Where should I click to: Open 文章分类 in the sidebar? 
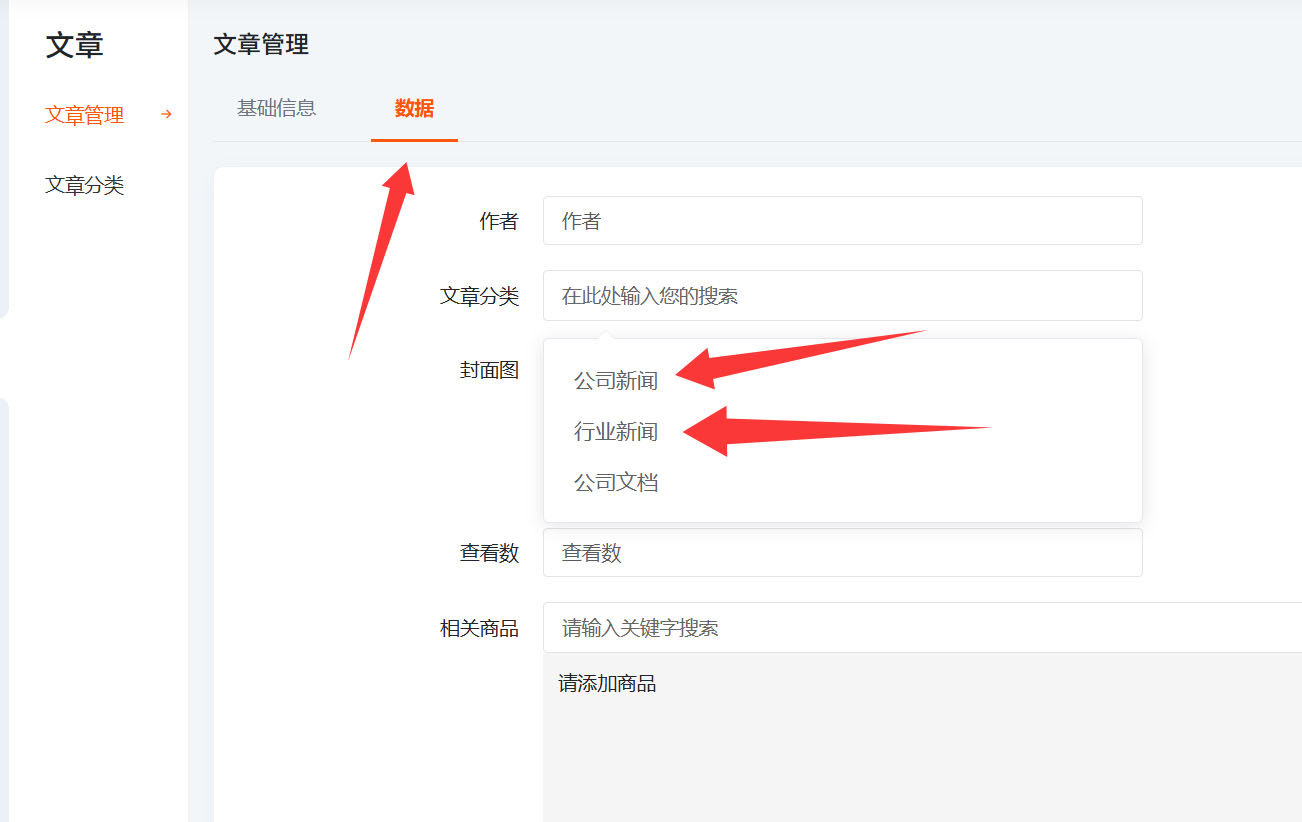pos(85,185)
